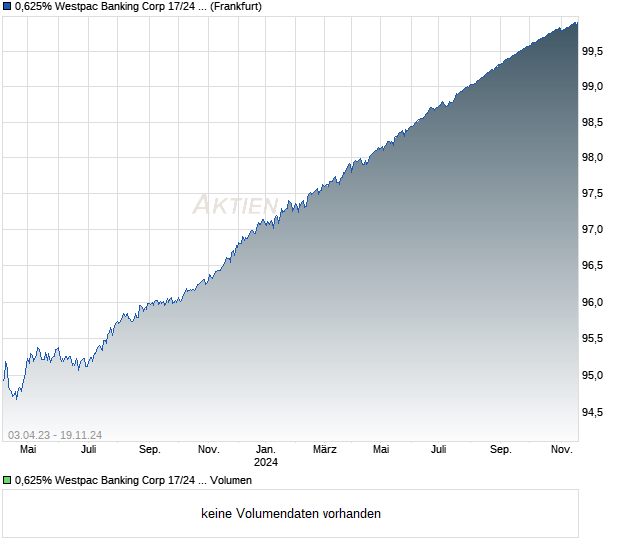Click the date range 03.04.23 - 19.11.24 label
The image size is (620, 546).
(55, 435)
